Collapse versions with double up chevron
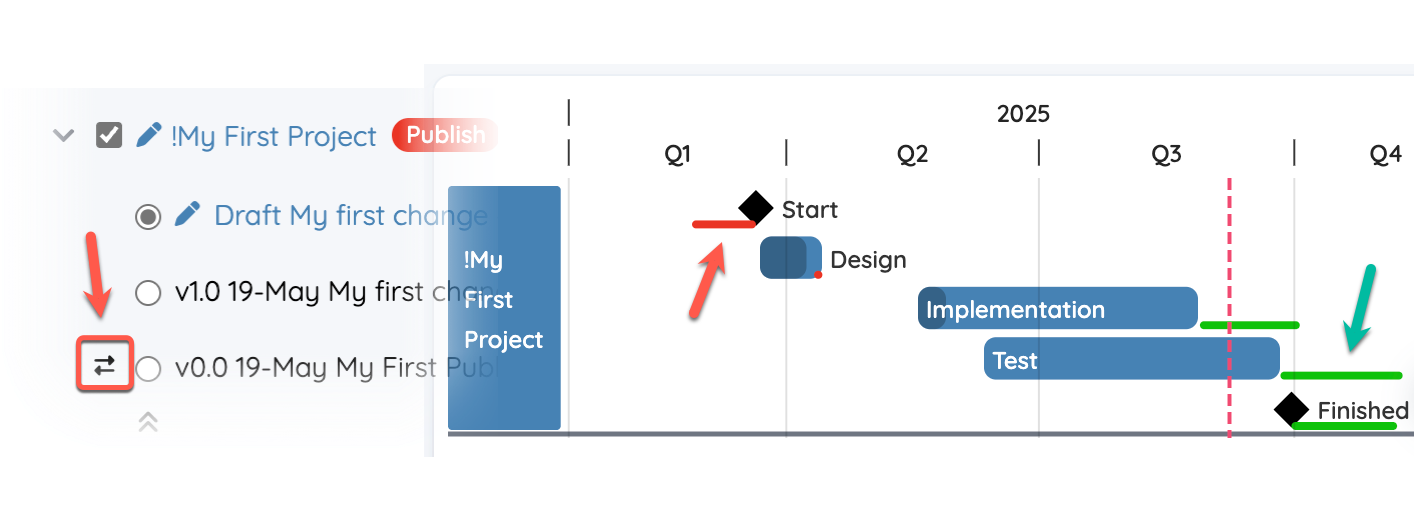 click(x=148, y=422)
